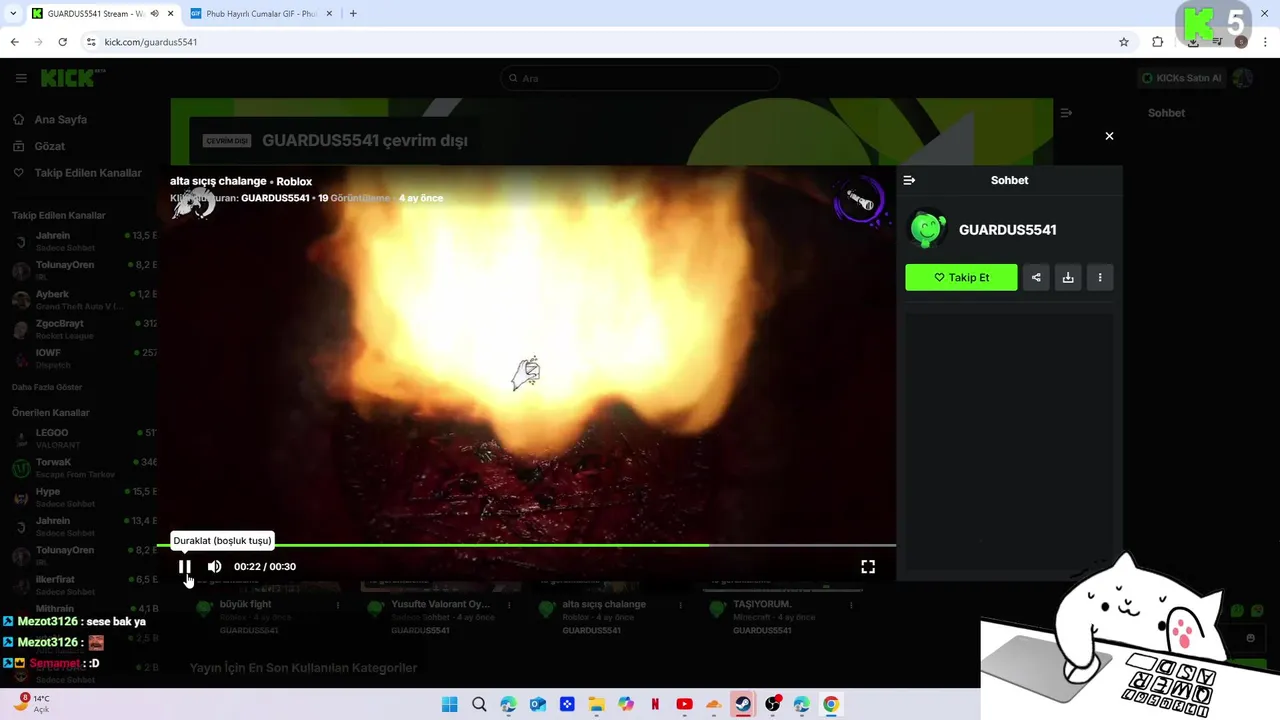Open IOWF channel in sidebar
Image resolution: width=1280 pixels, height=720 pixels.
point(82,358)
